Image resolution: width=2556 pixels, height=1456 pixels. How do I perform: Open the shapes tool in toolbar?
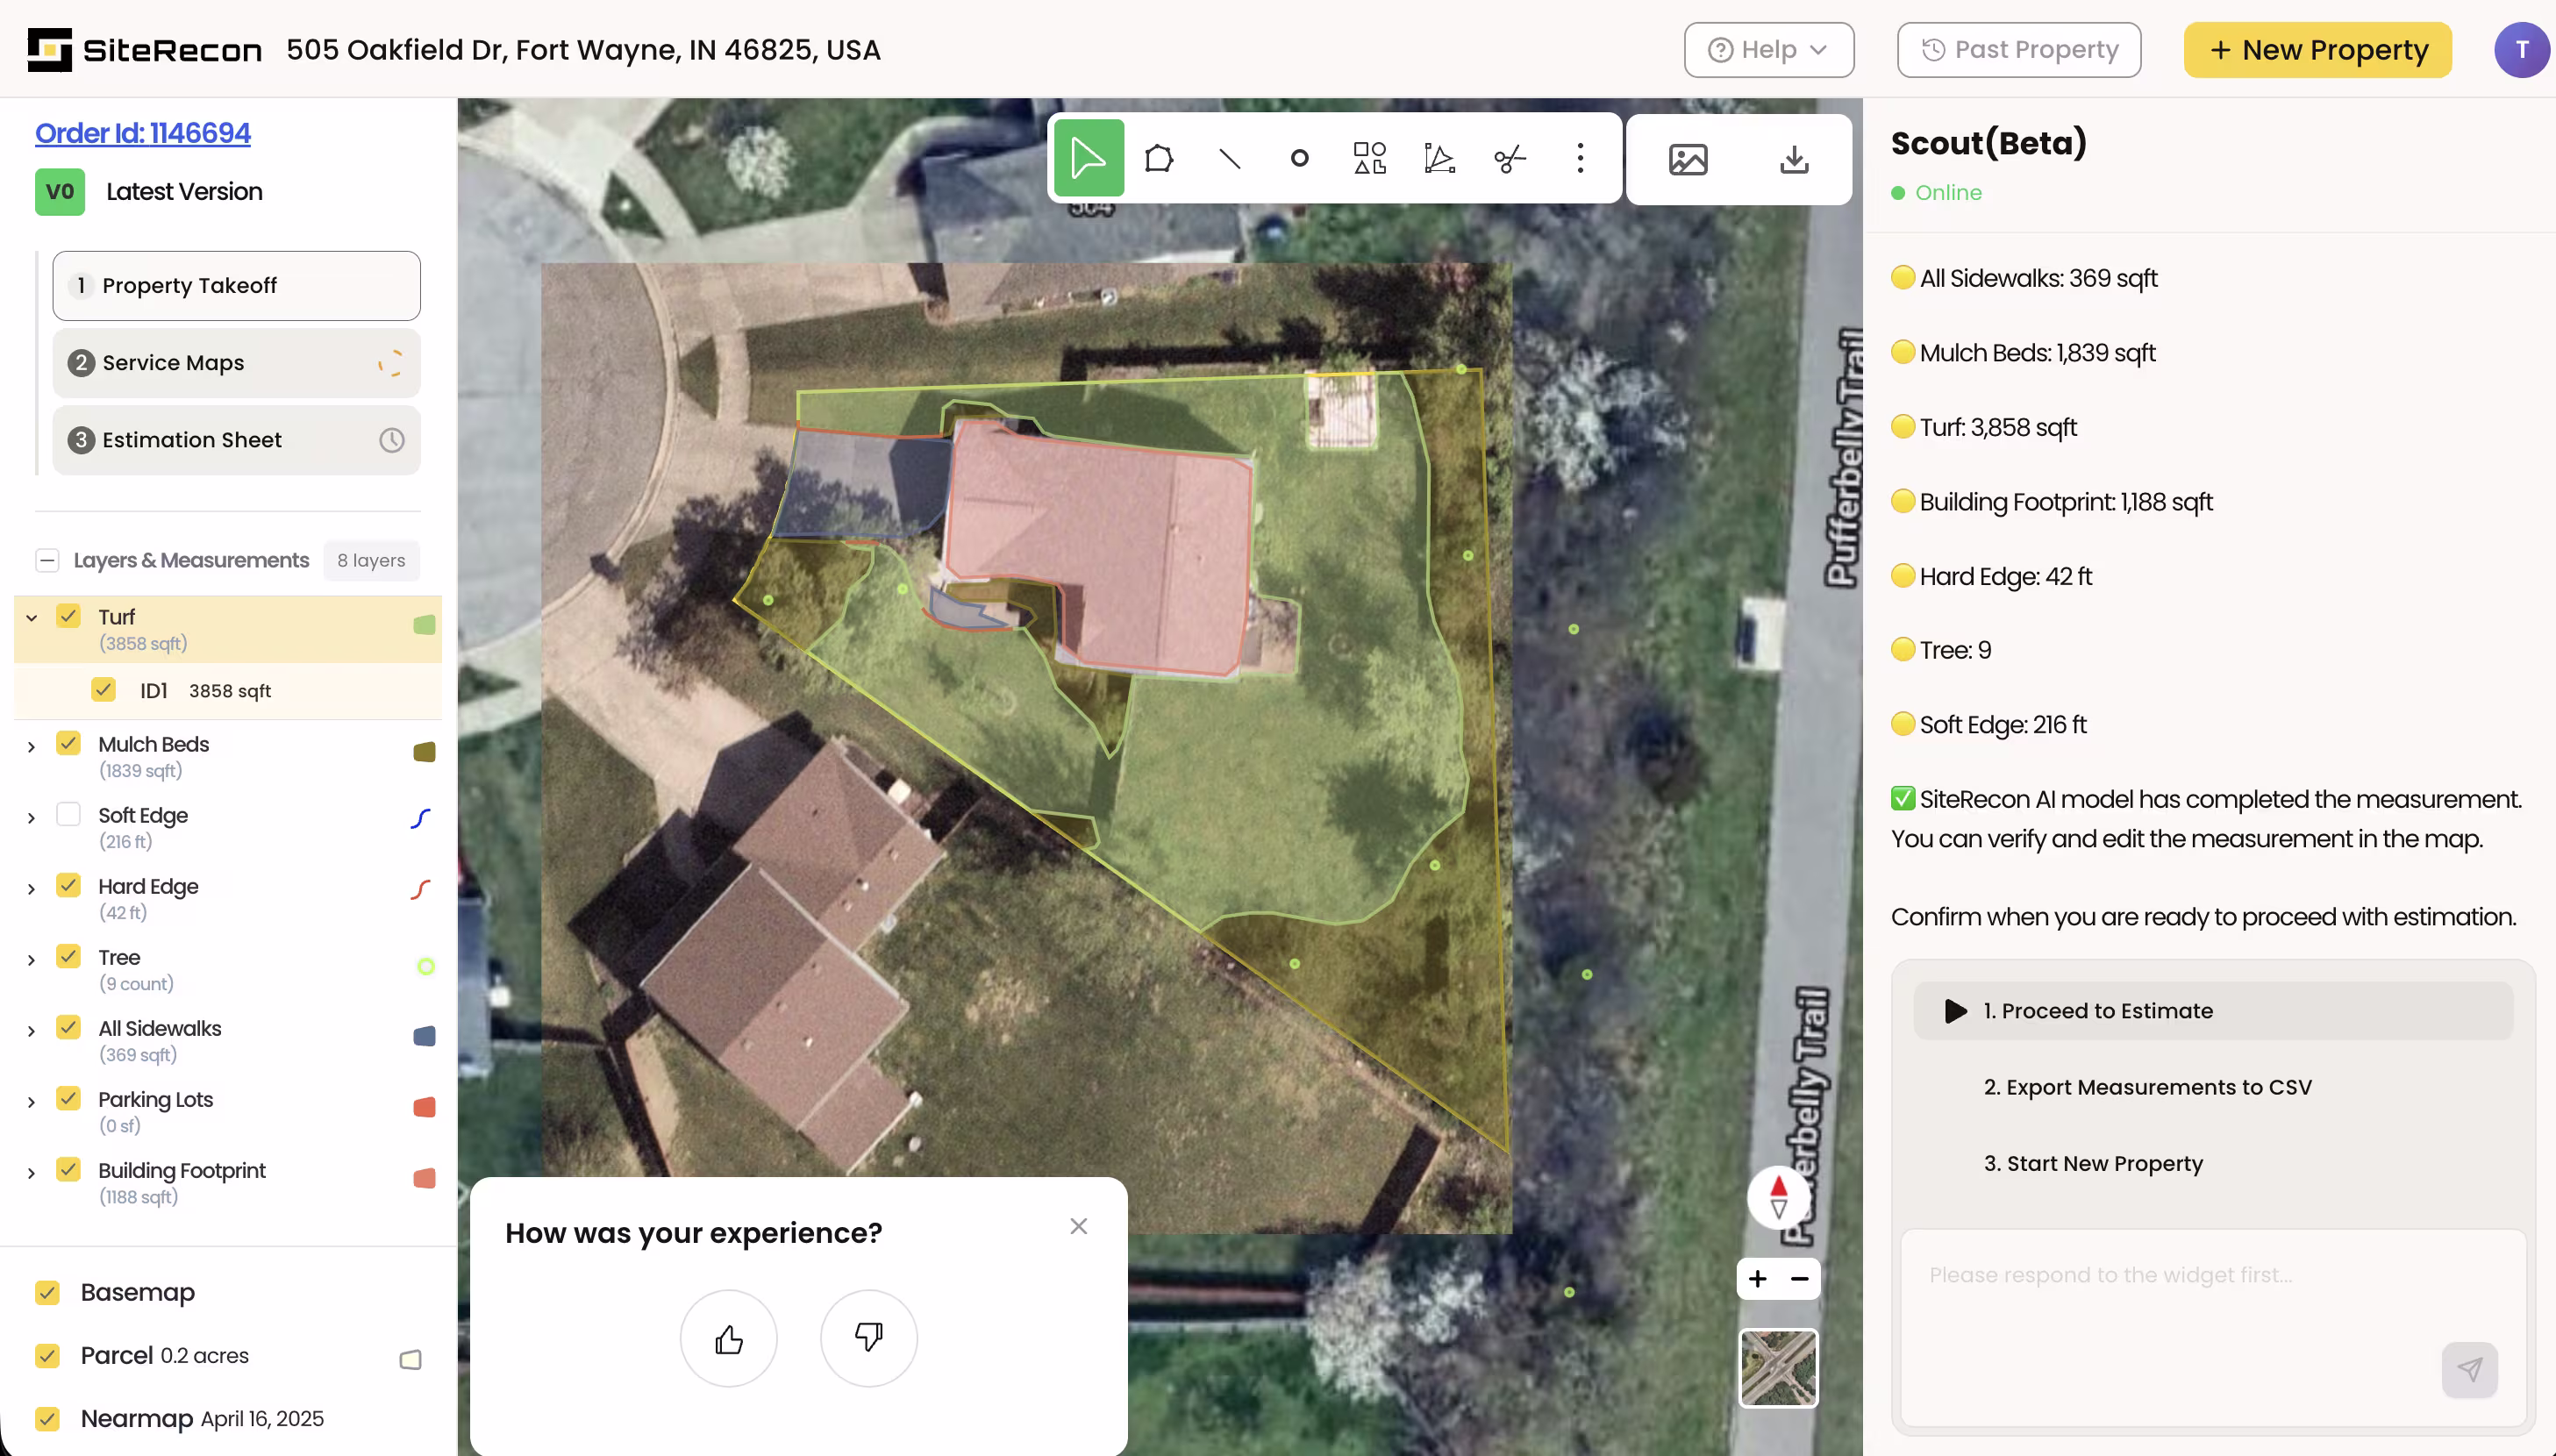coord(1369,158)
